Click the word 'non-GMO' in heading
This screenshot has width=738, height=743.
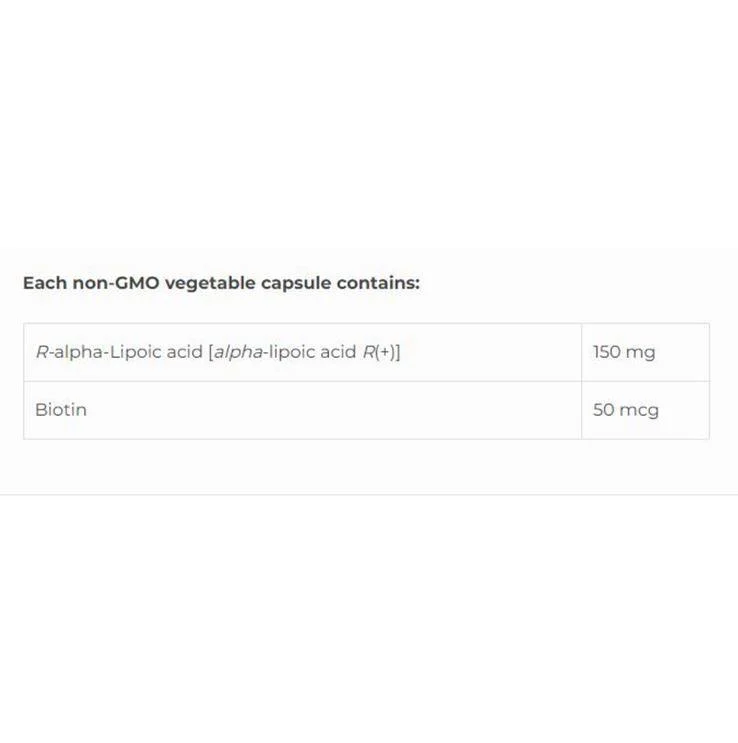pyautogui.click(x=116, y=283)
